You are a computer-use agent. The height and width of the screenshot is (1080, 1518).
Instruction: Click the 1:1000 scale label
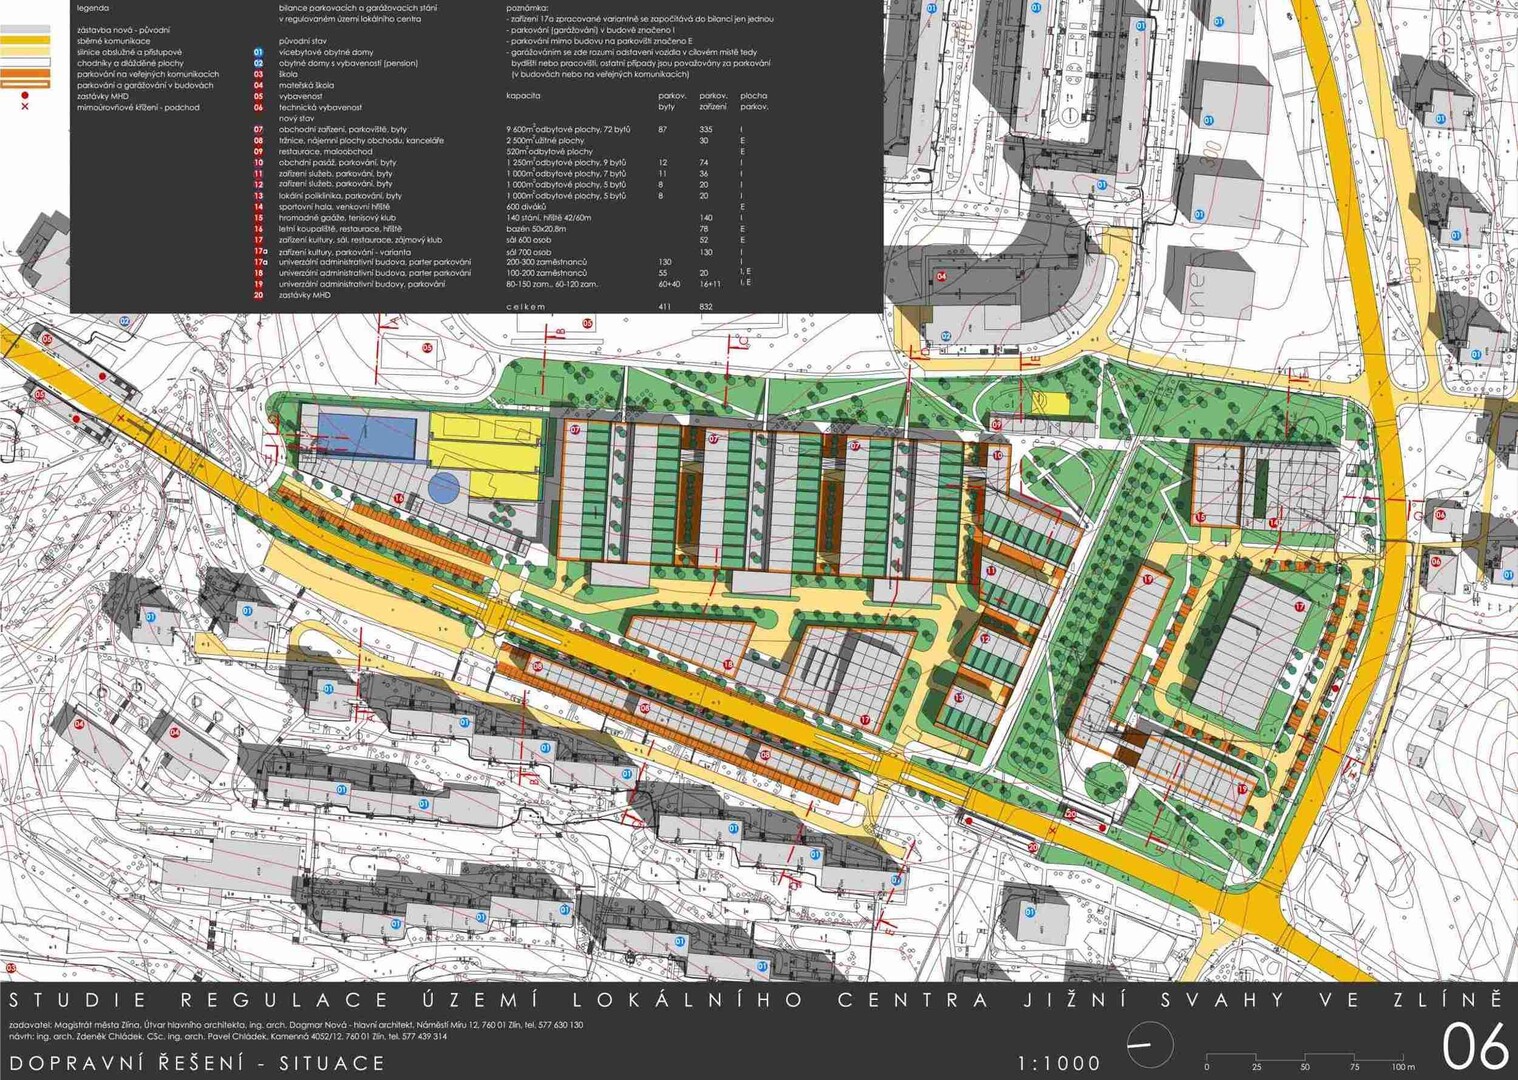(1058, 1063)
